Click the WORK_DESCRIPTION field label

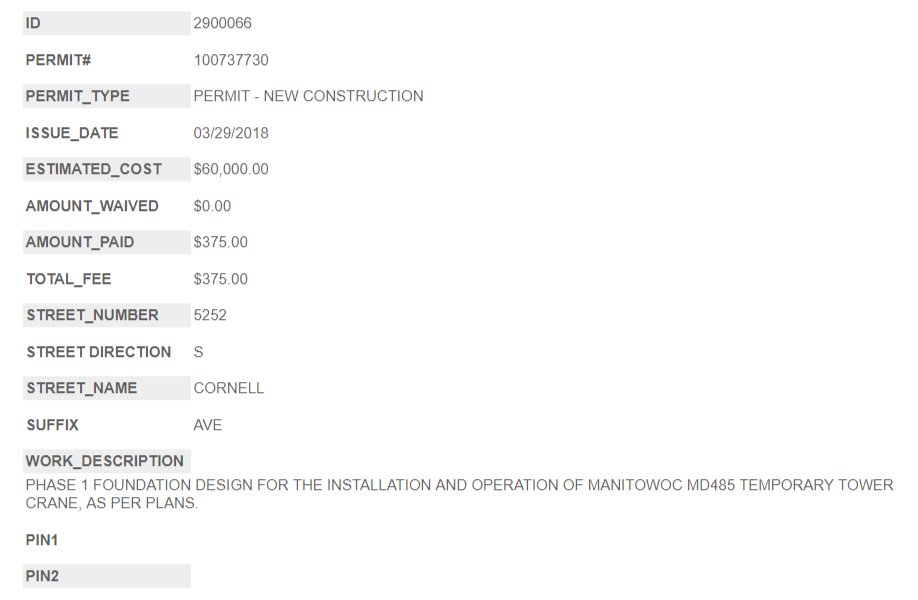(105, 461)
